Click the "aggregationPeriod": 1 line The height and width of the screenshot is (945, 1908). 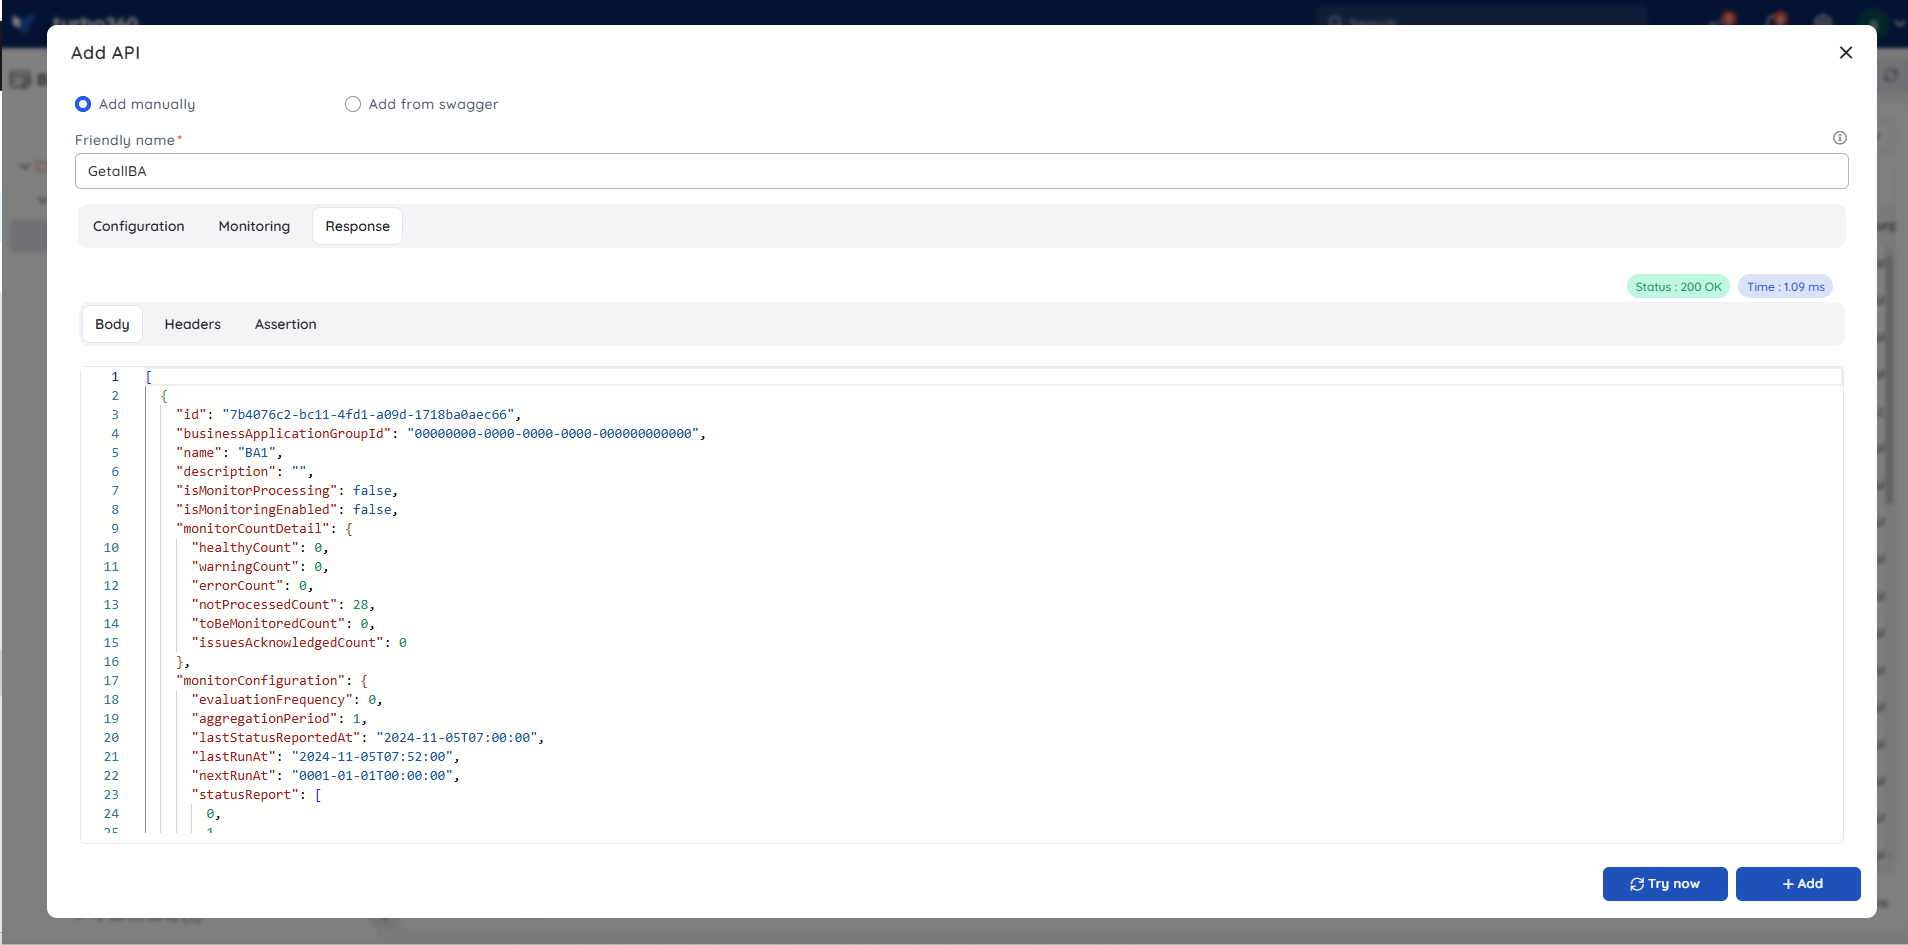coord(279,719)
